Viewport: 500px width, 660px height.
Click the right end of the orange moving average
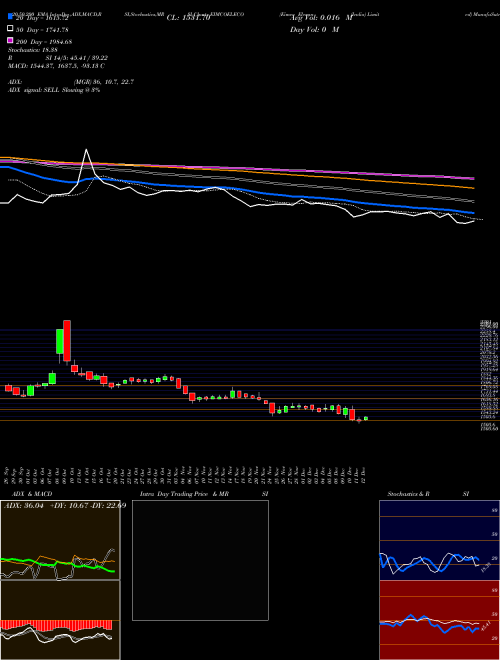coord(472,188)
